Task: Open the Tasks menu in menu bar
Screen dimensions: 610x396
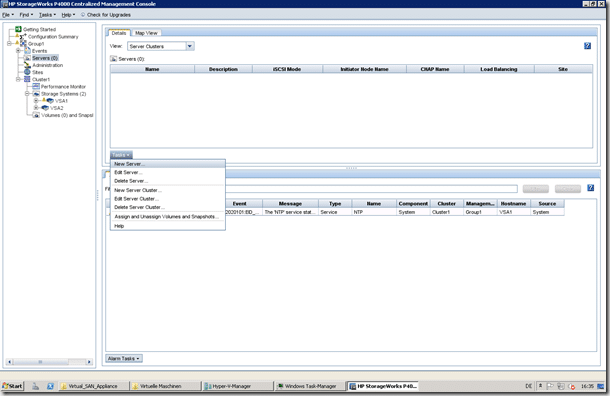Action: pyautogui.click(x=47, y=15)
